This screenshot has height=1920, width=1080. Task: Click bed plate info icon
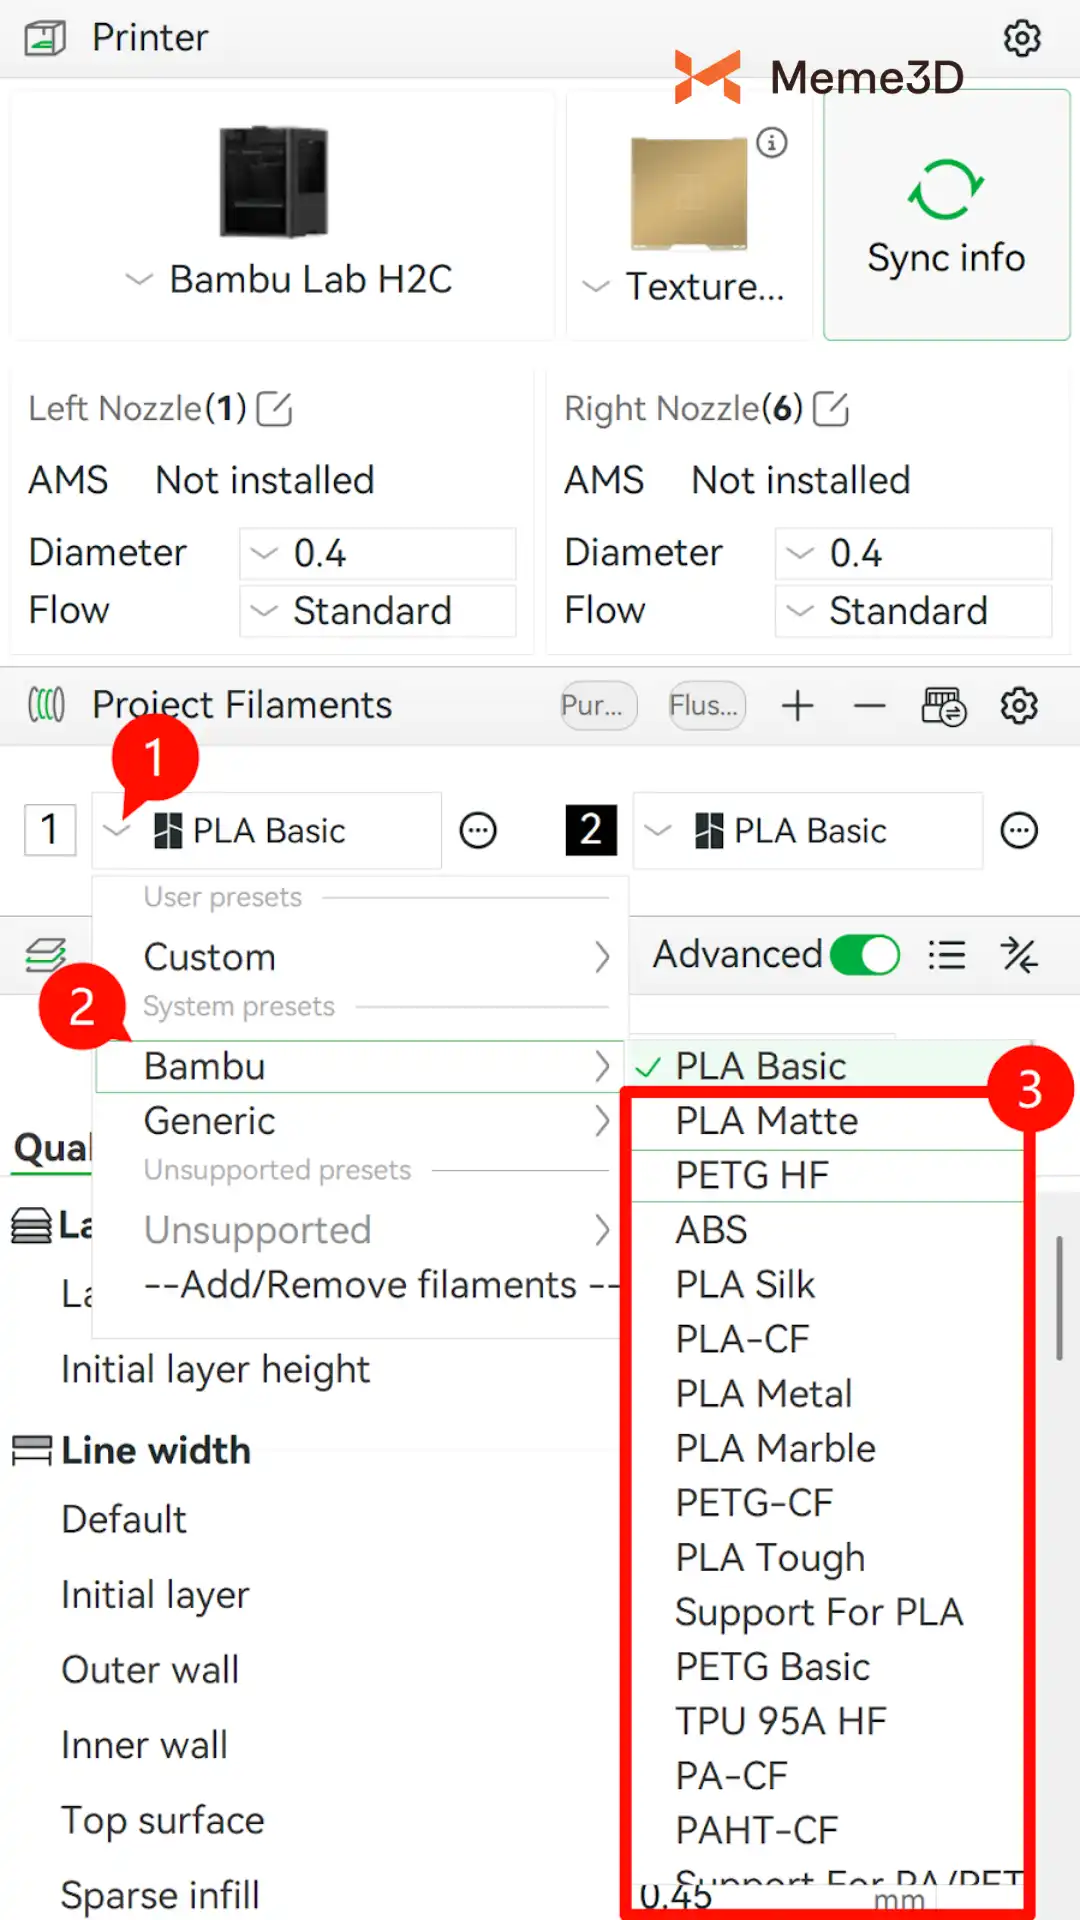point(772,142)
